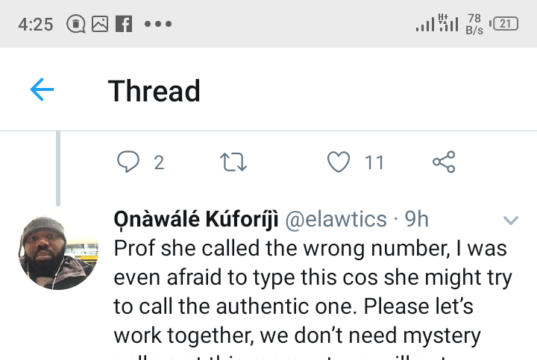The image size is (537, 360).
Task: Share the tweet via the share icon
Action: [444, 162]
